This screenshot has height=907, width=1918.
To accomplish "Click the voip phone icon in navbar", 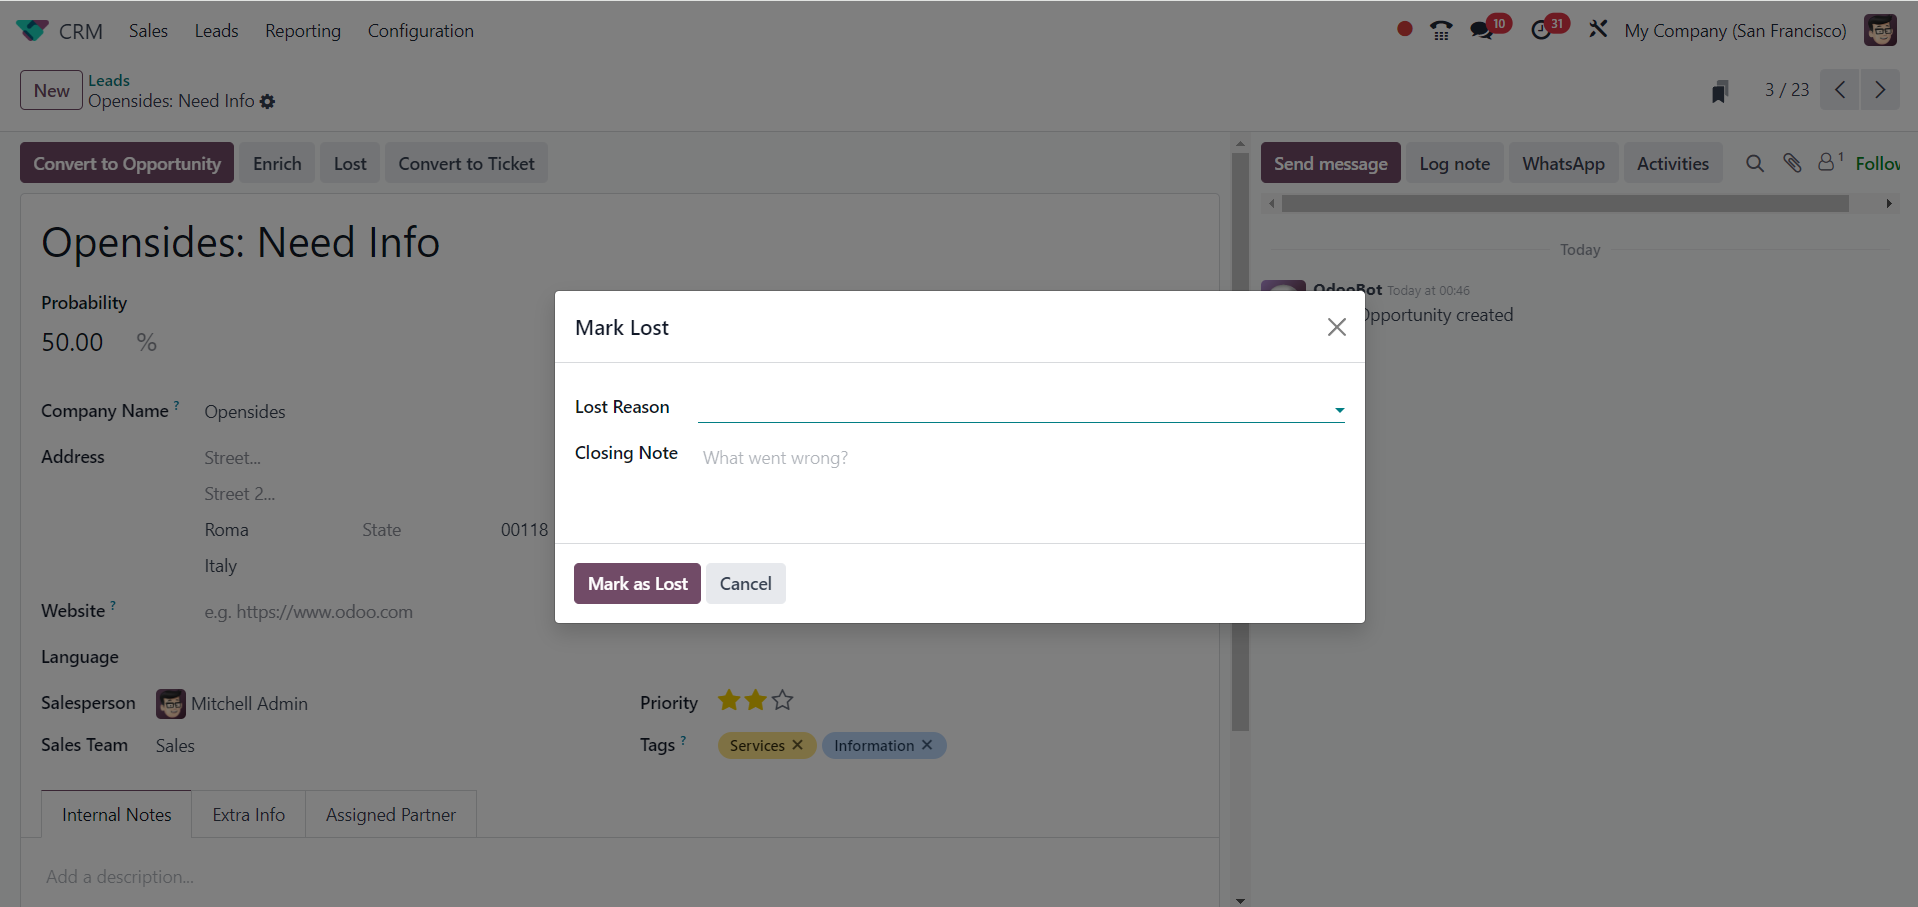I will [x=1441, y=31].
